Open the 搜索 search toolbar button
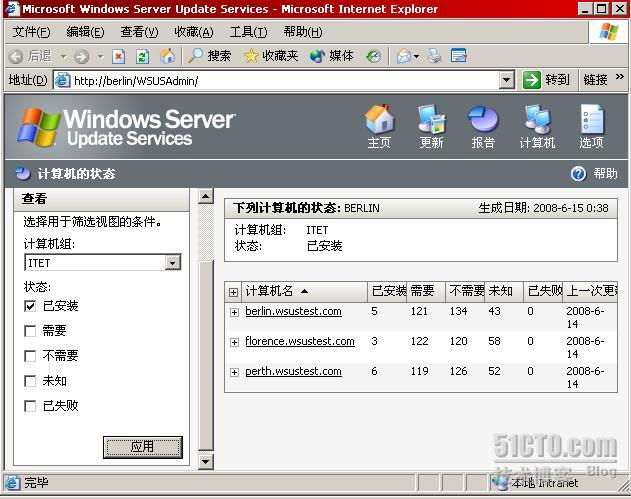The width and height of the screenshot is (631, 499). tap(209, 56)
